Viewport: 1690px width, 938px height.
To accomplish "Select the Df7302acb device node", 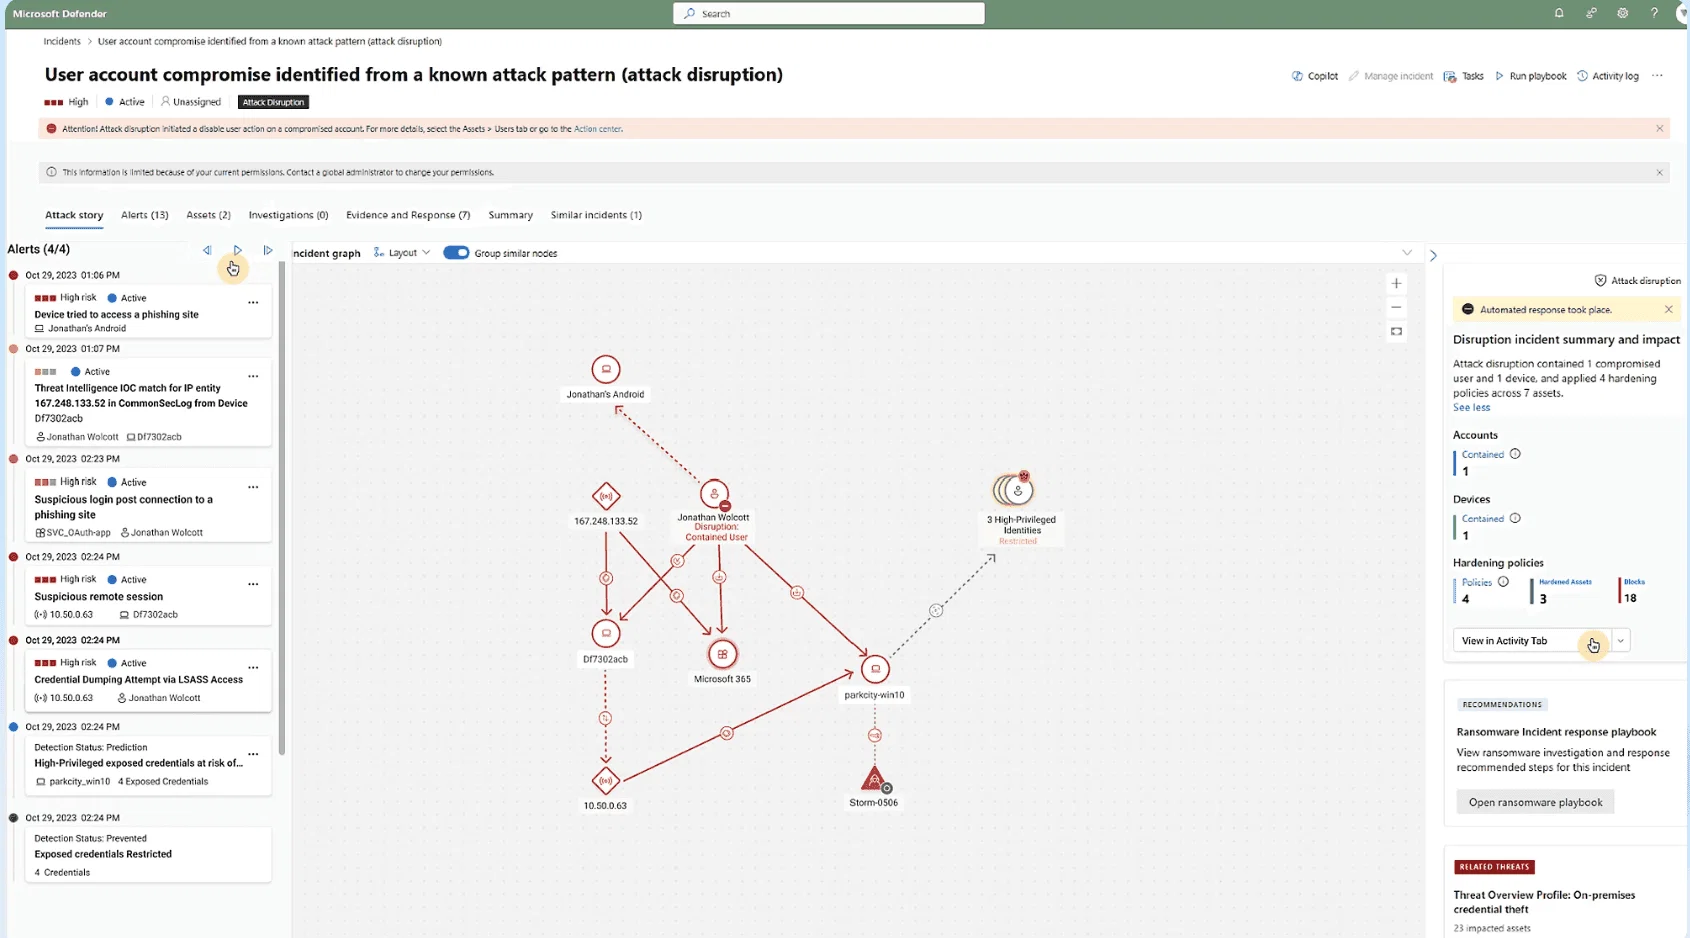I will [605, 633].
